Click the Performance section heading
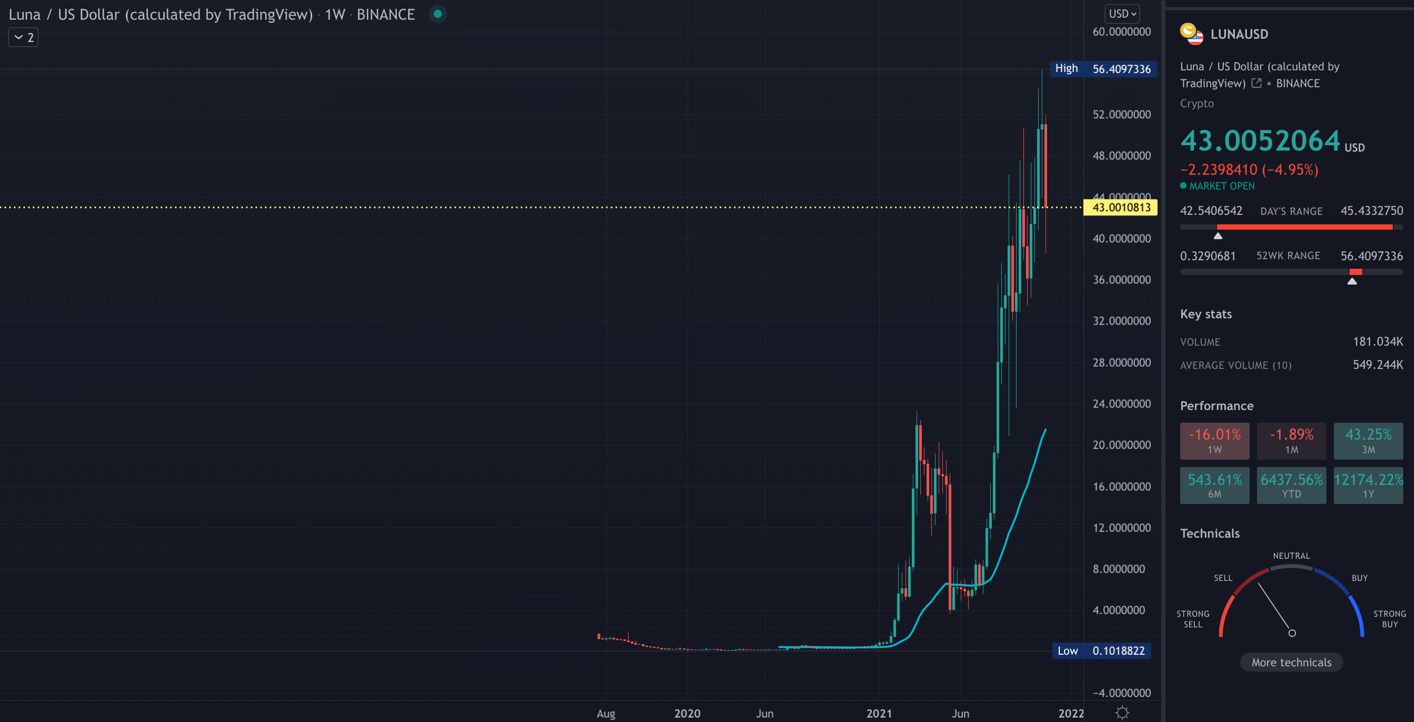 pyautogui.click(x=1217, y=406)
